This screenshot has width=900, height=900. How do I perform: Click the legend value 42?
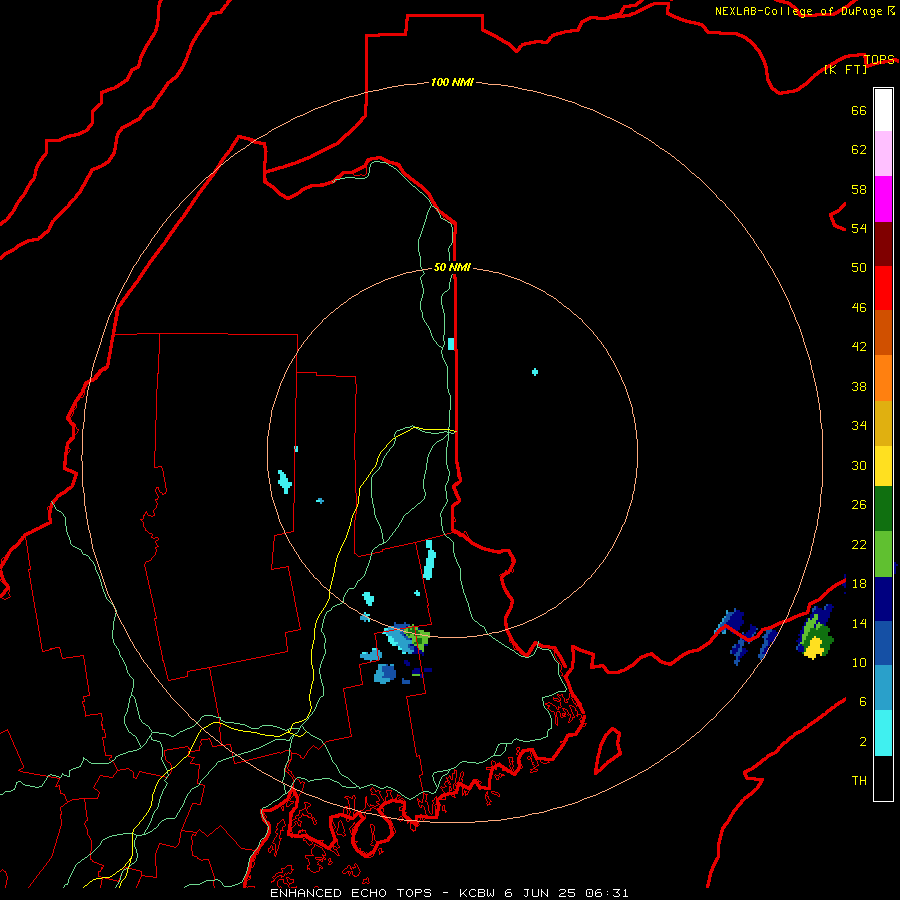point(859,347)
